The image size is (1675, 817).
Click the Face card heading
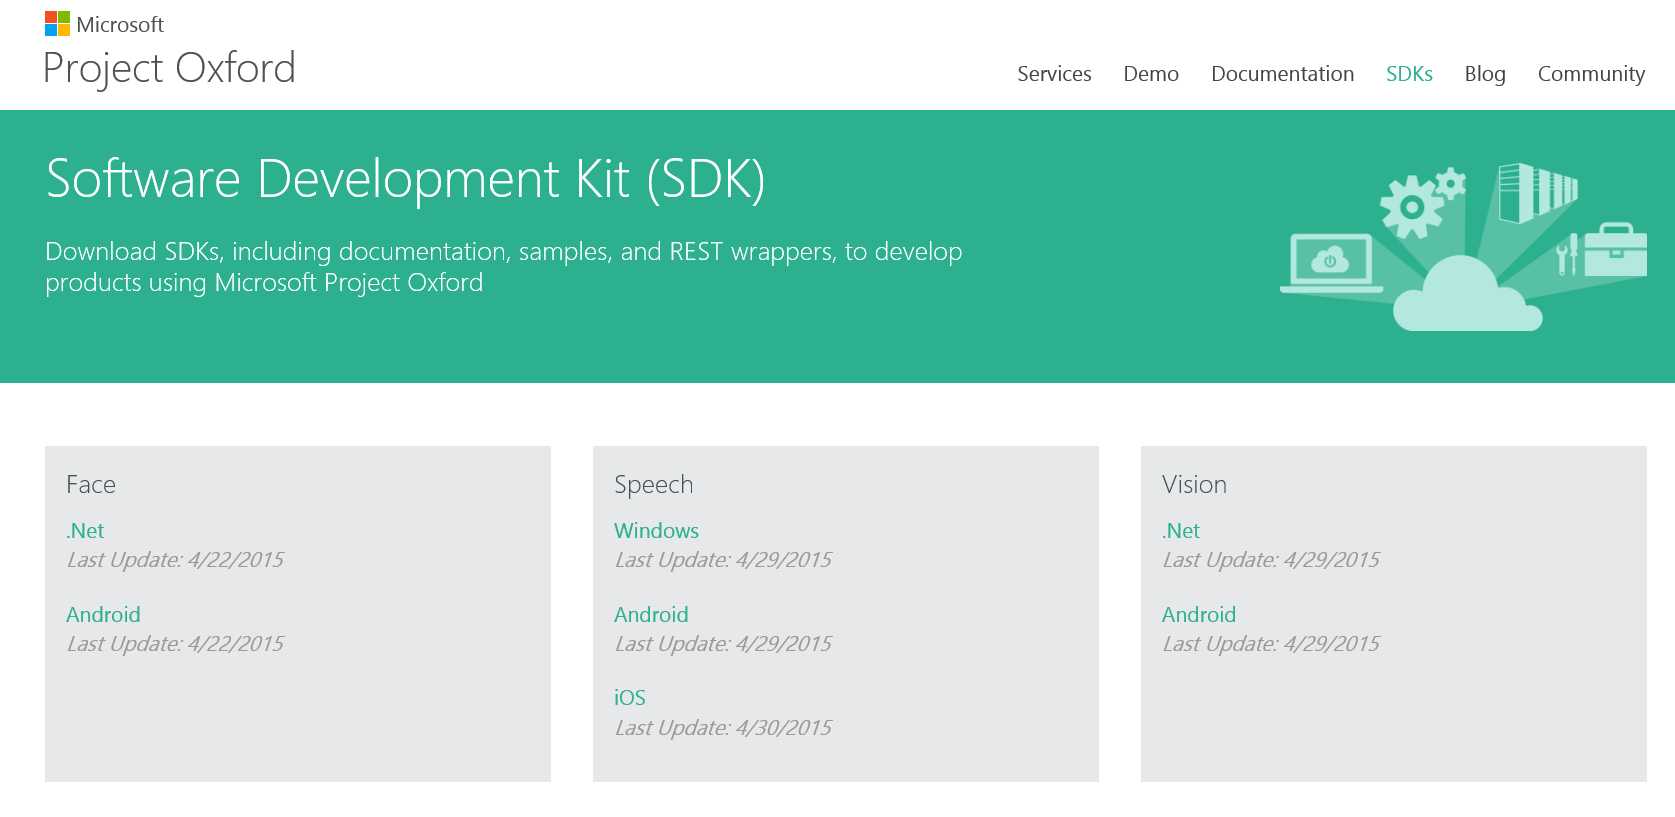point(91,485)
